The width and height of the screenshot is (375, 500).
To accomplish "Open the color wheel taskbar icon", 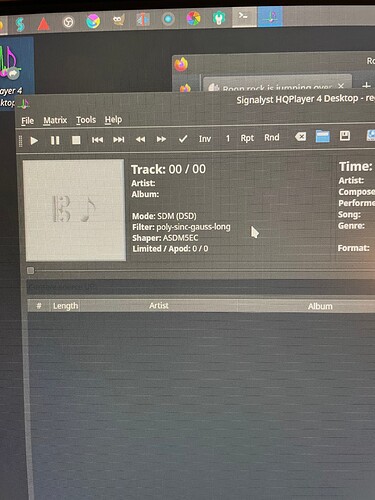I will (x=194, y=18).
